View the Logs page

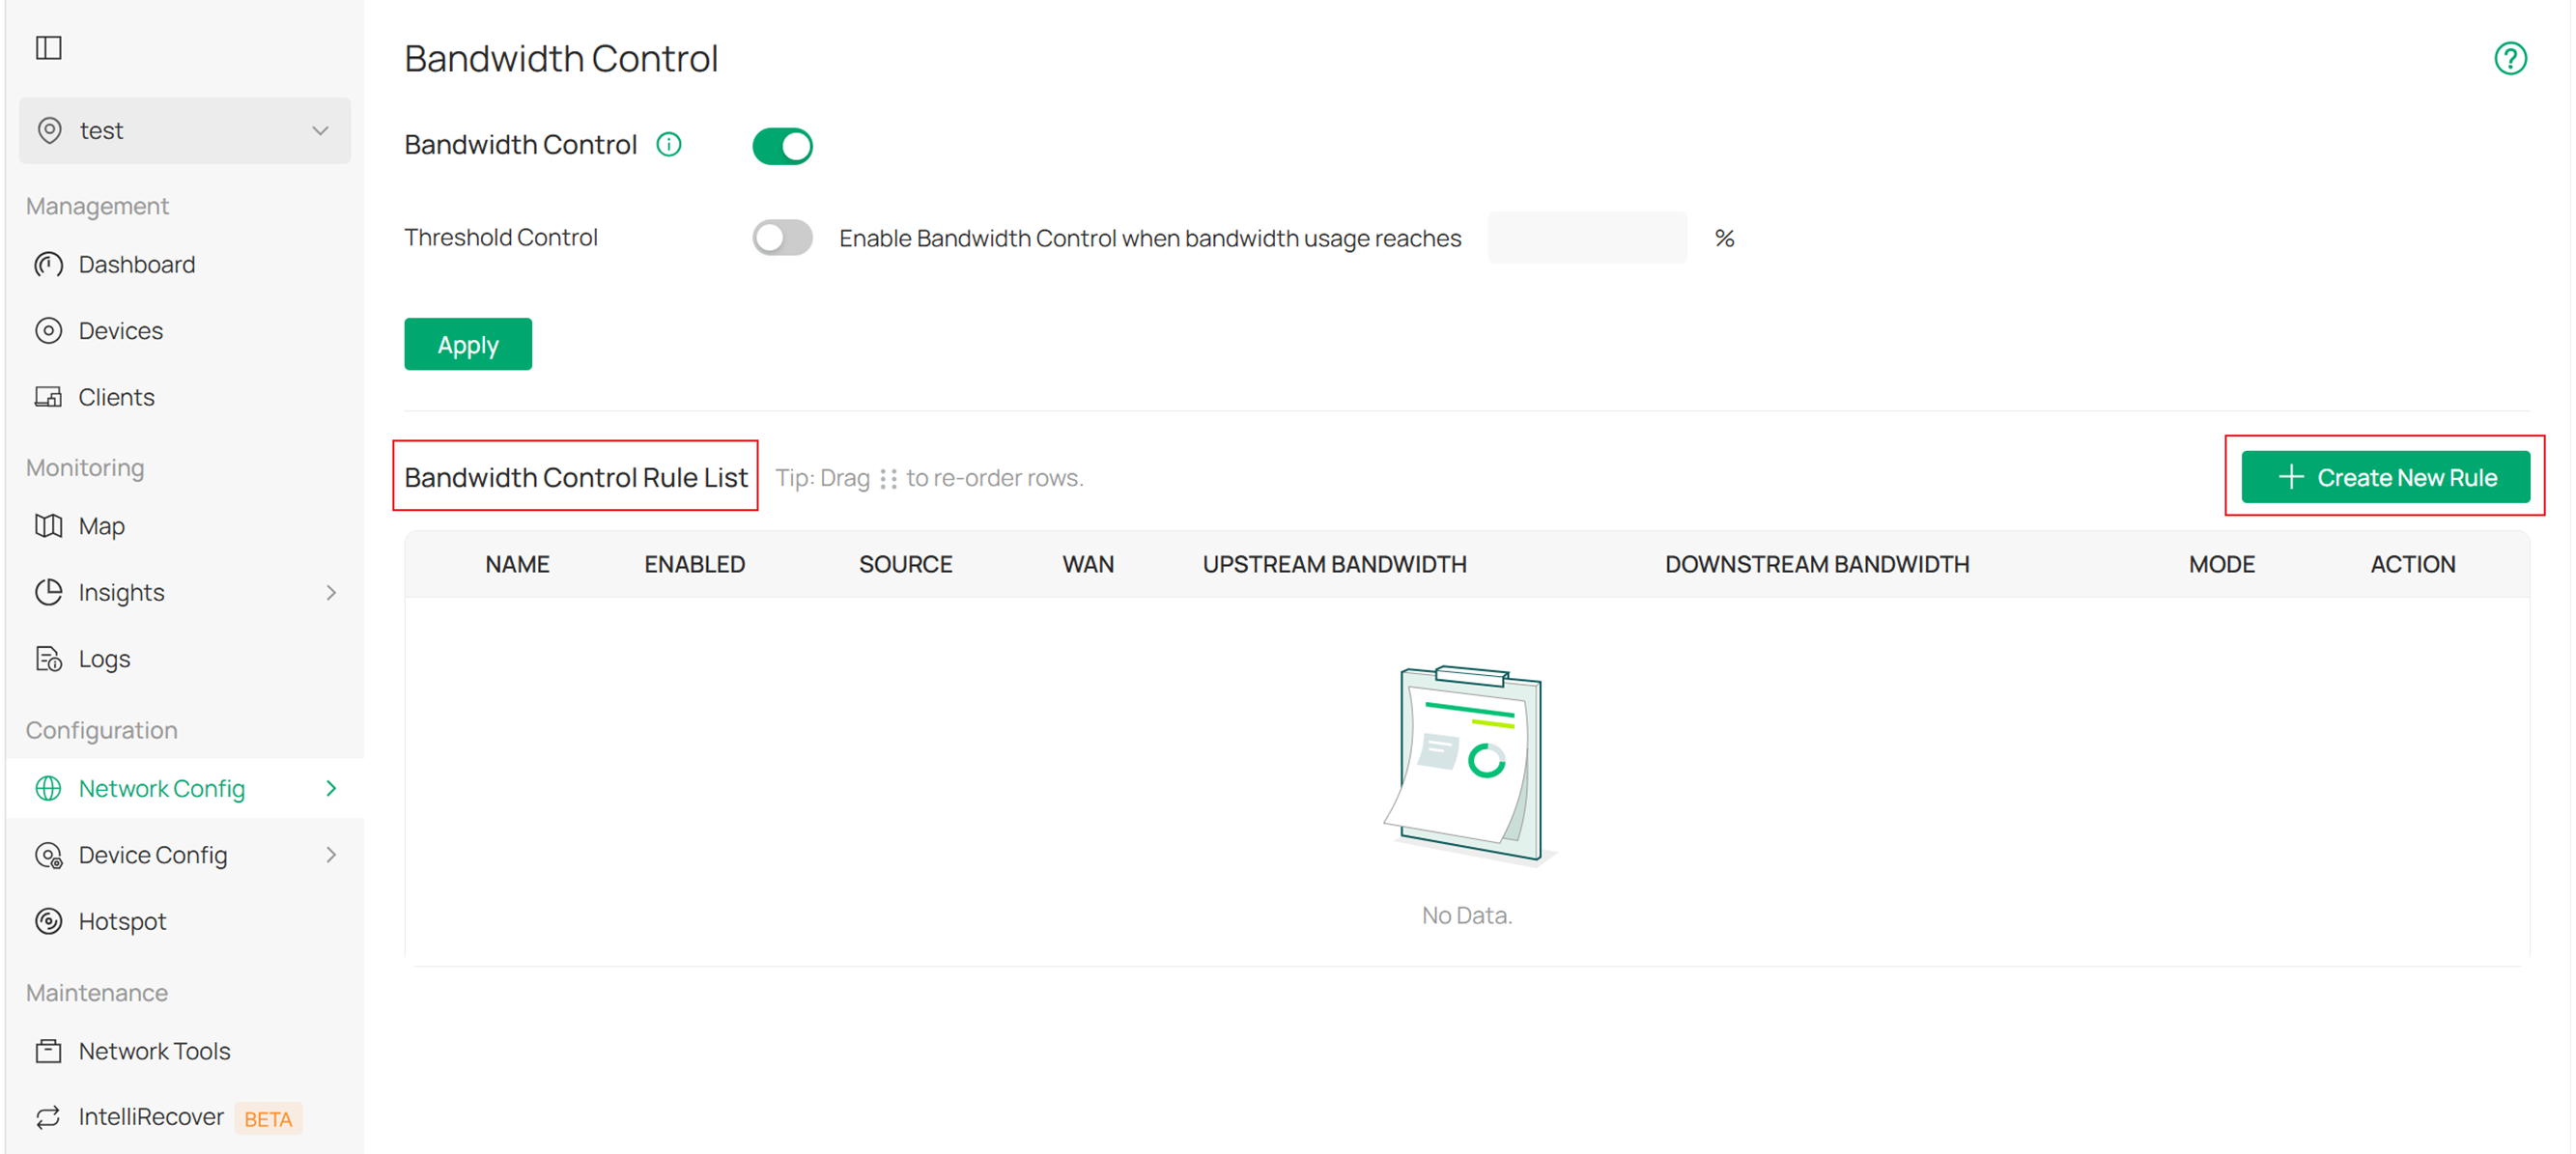[x=104, y=658]
